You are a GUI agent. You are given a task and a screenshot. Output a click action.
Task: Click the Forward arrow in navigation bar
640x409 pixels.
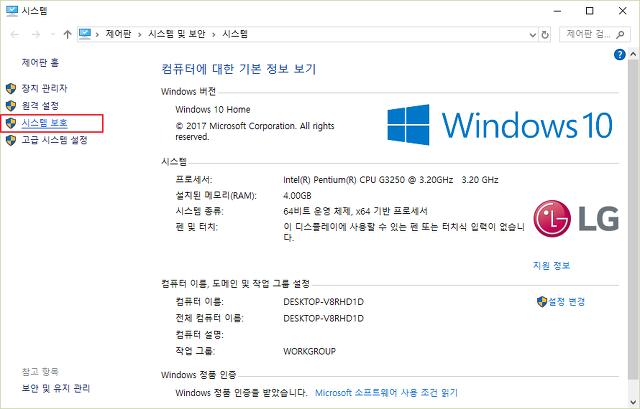[36, 35]
